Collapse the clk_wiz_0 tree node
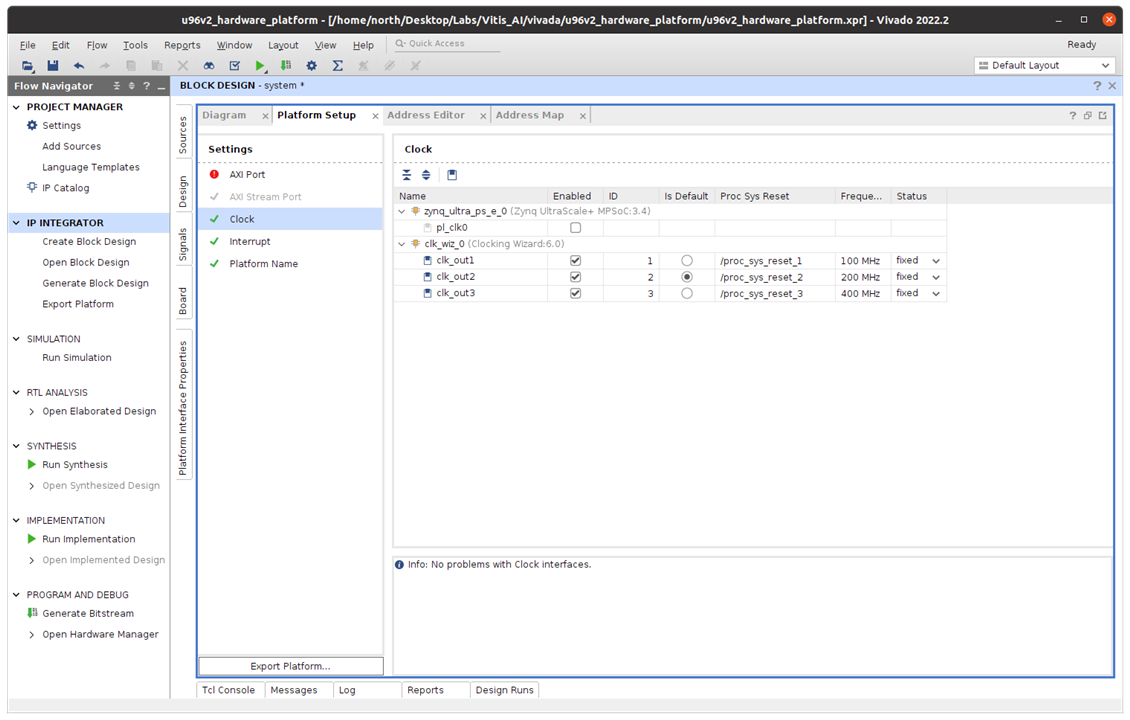The width and height of the screenshot is (1130, 720). point(402,244)
